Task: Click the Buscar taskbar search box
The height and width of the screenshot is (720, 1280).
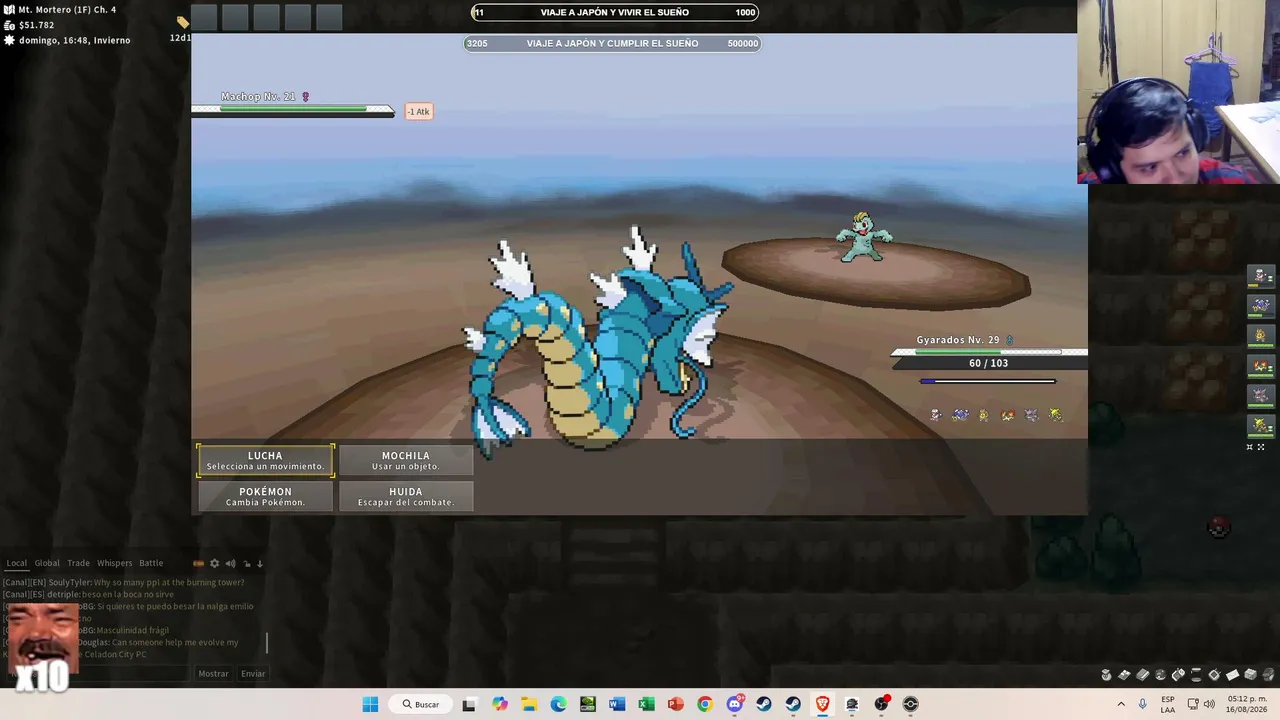Action: coord(420,704)
